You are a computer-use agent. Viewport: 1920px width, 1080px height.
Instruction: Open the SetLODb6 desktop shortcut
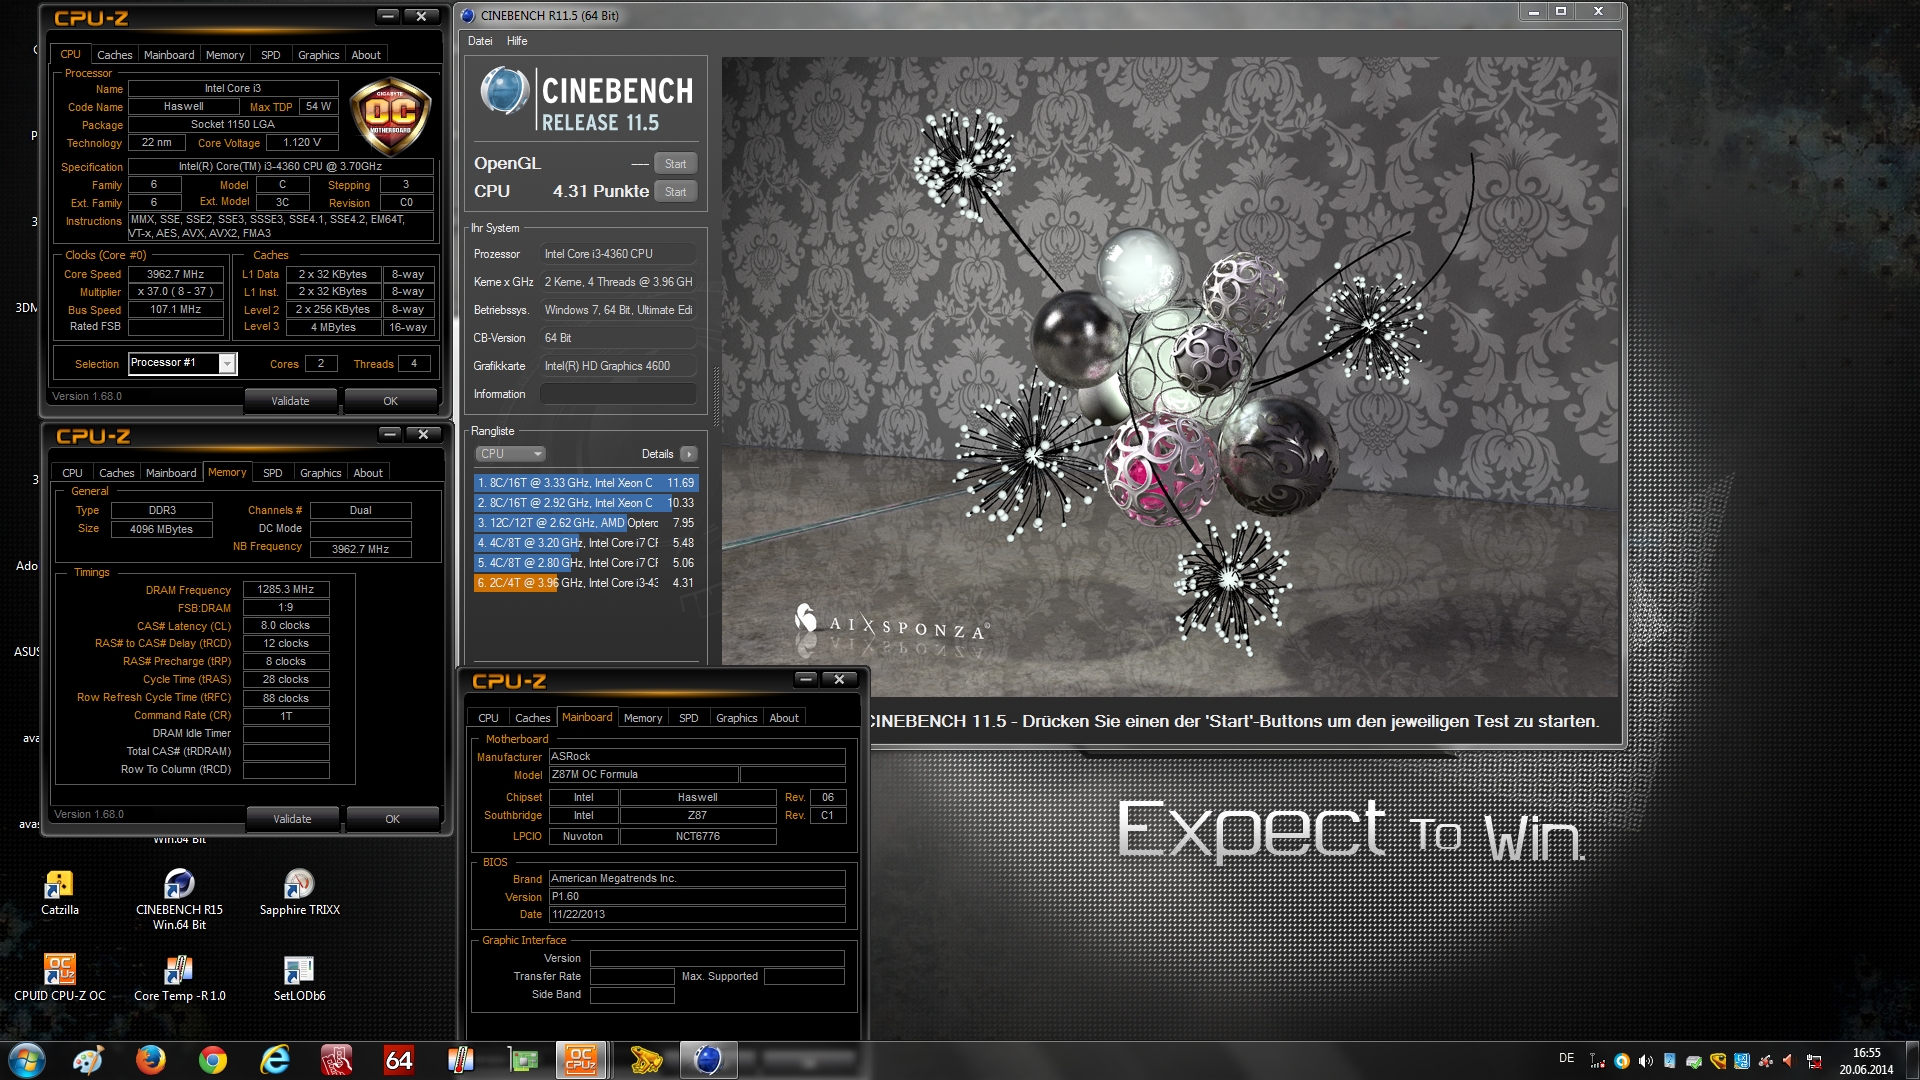(x=299, y=977)
